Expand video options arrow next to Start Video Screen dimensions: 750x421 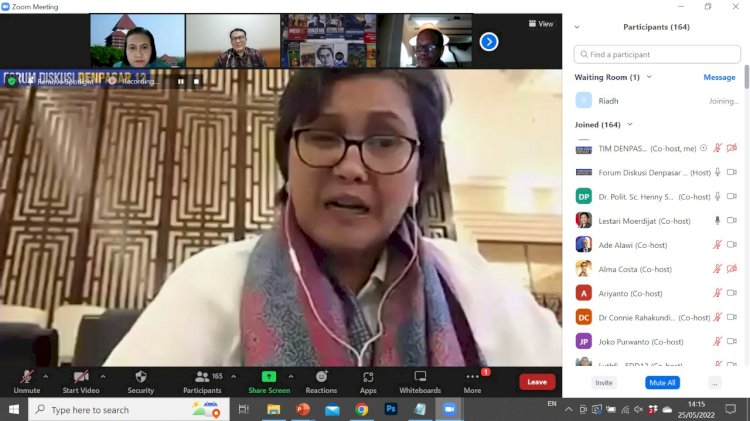tap(103, 377)
